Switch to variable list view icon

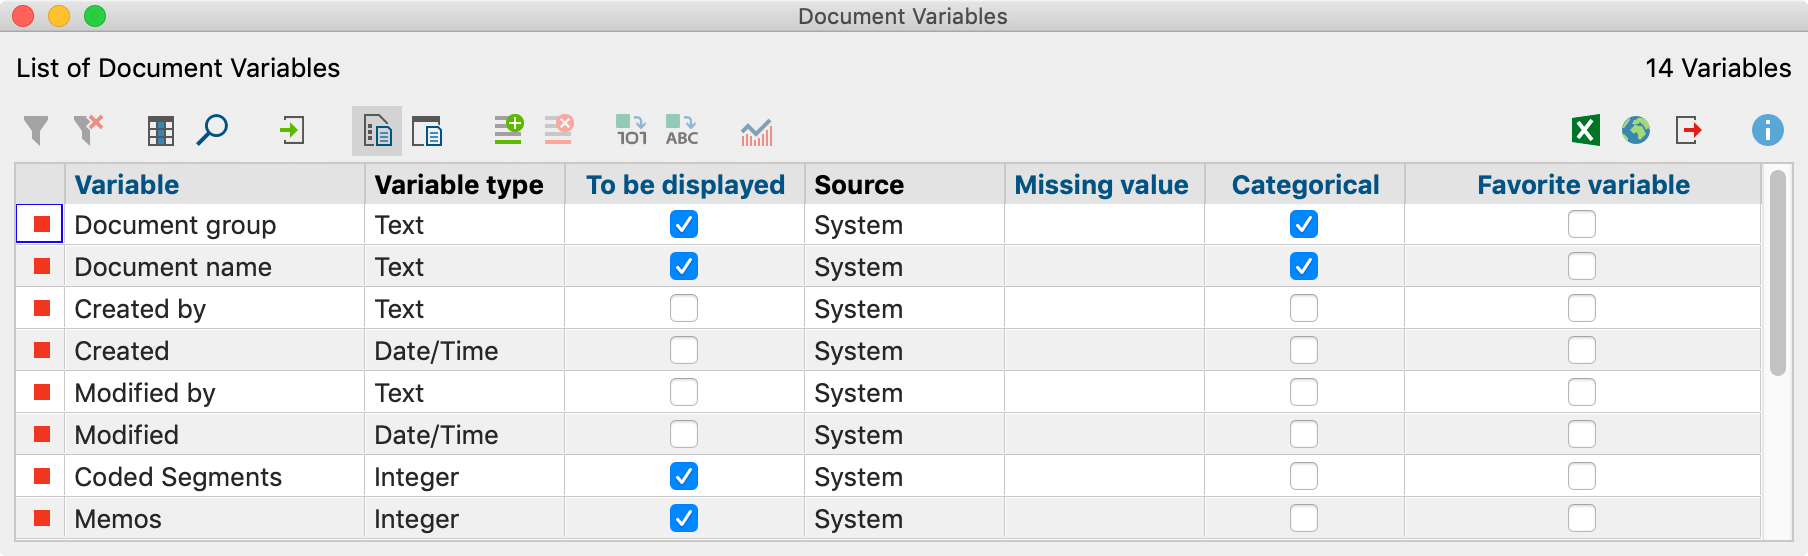[377, 131]
